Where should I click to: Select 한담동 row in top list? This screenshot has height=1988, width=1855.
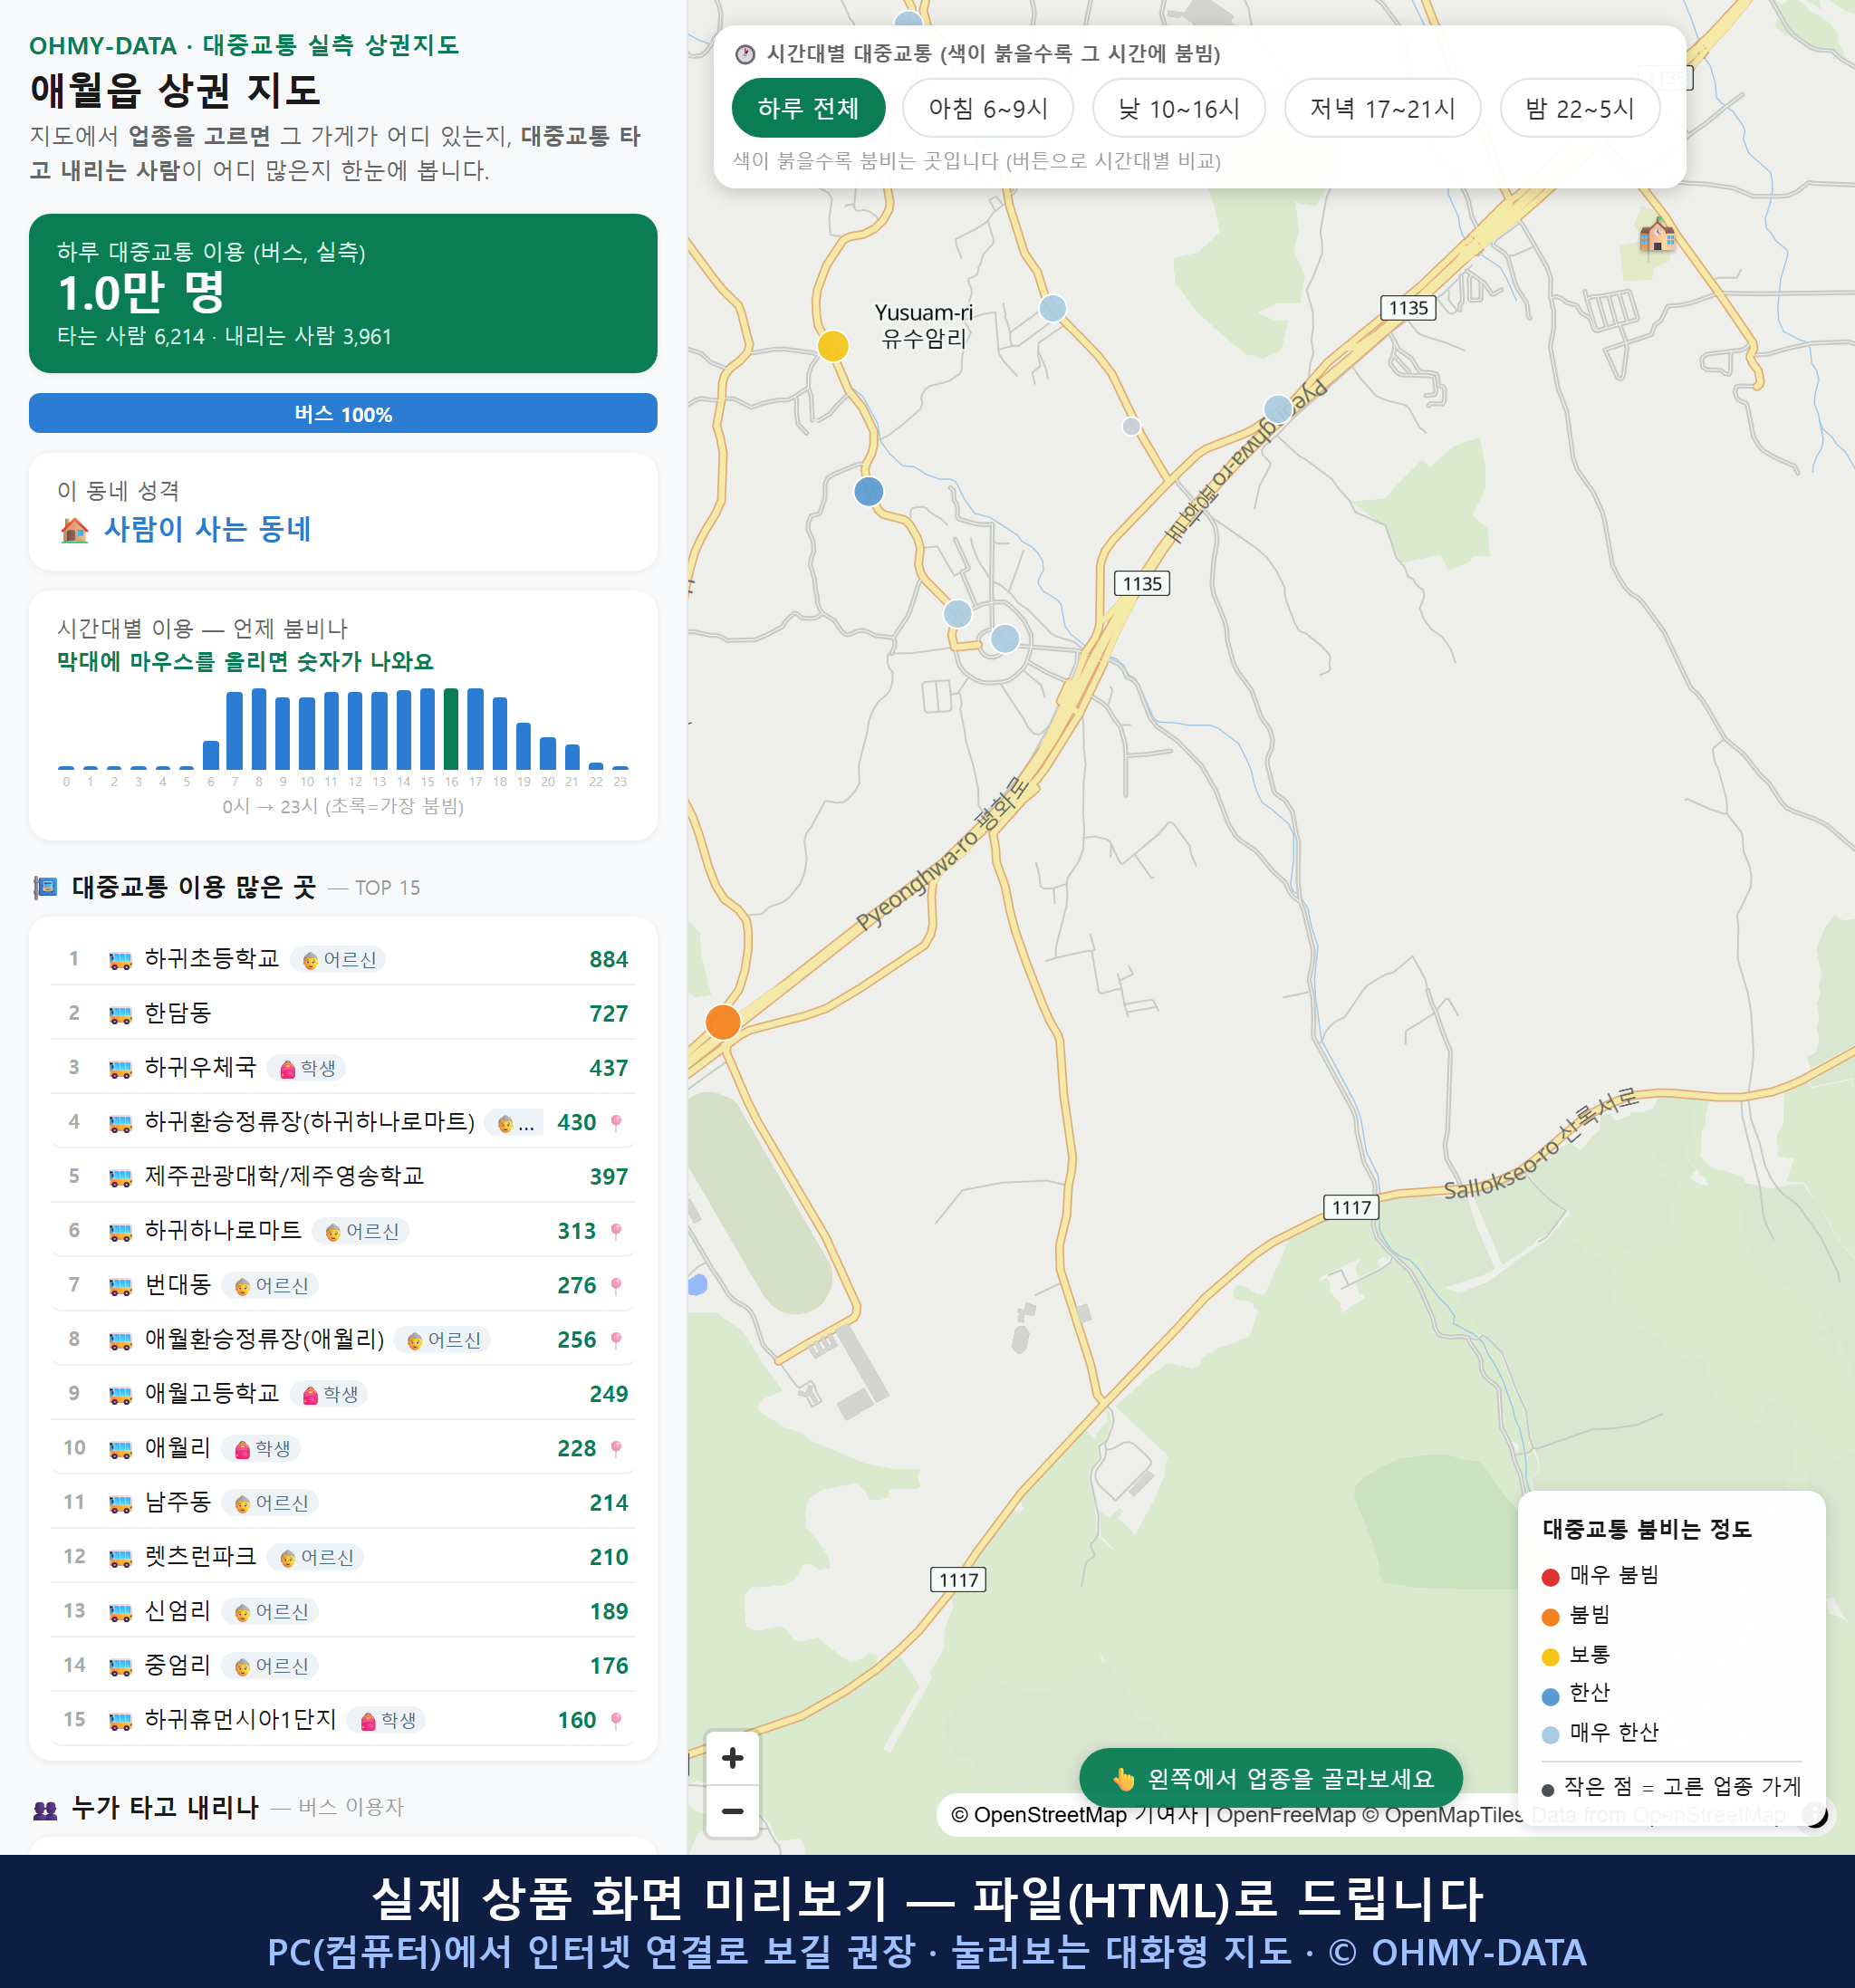343,1013
